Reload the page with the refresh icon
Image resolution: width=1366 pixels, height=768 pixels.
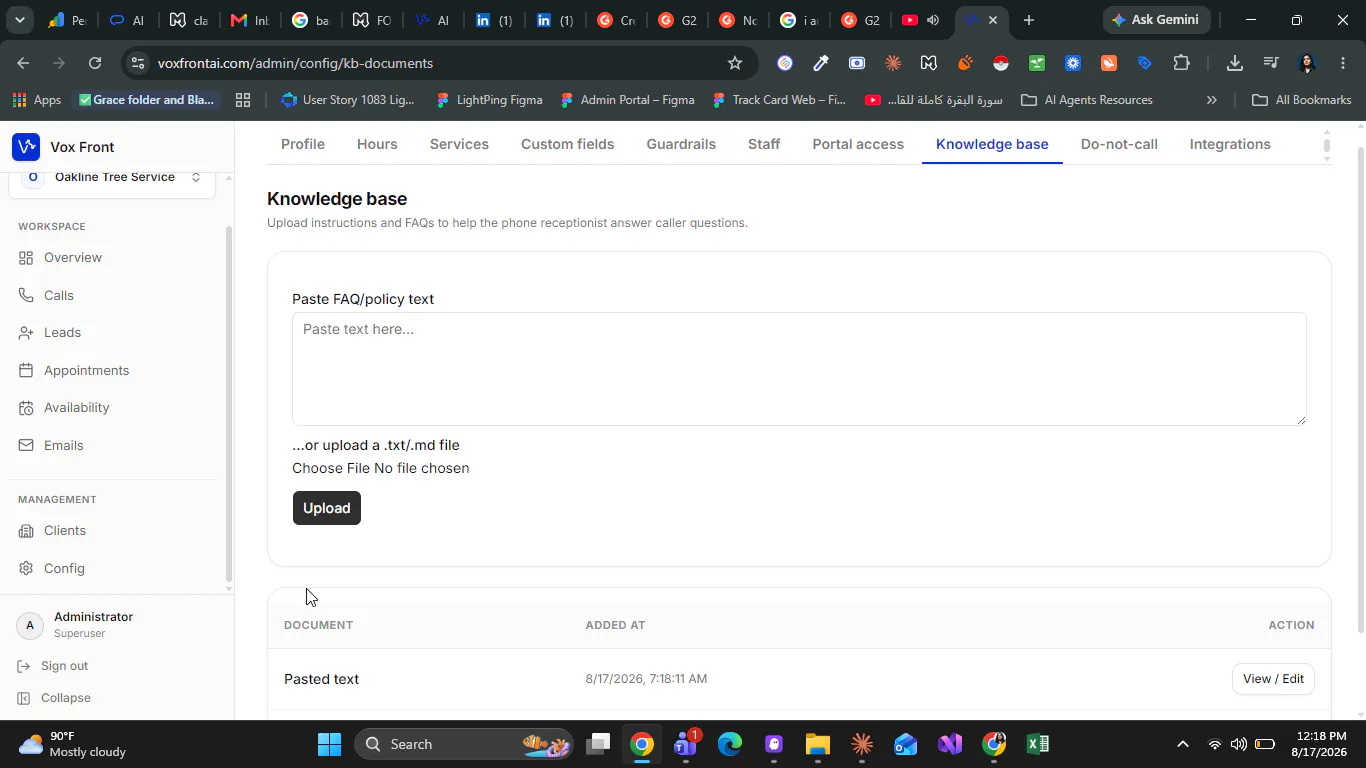pyautogui.click(x=95, y=63)
